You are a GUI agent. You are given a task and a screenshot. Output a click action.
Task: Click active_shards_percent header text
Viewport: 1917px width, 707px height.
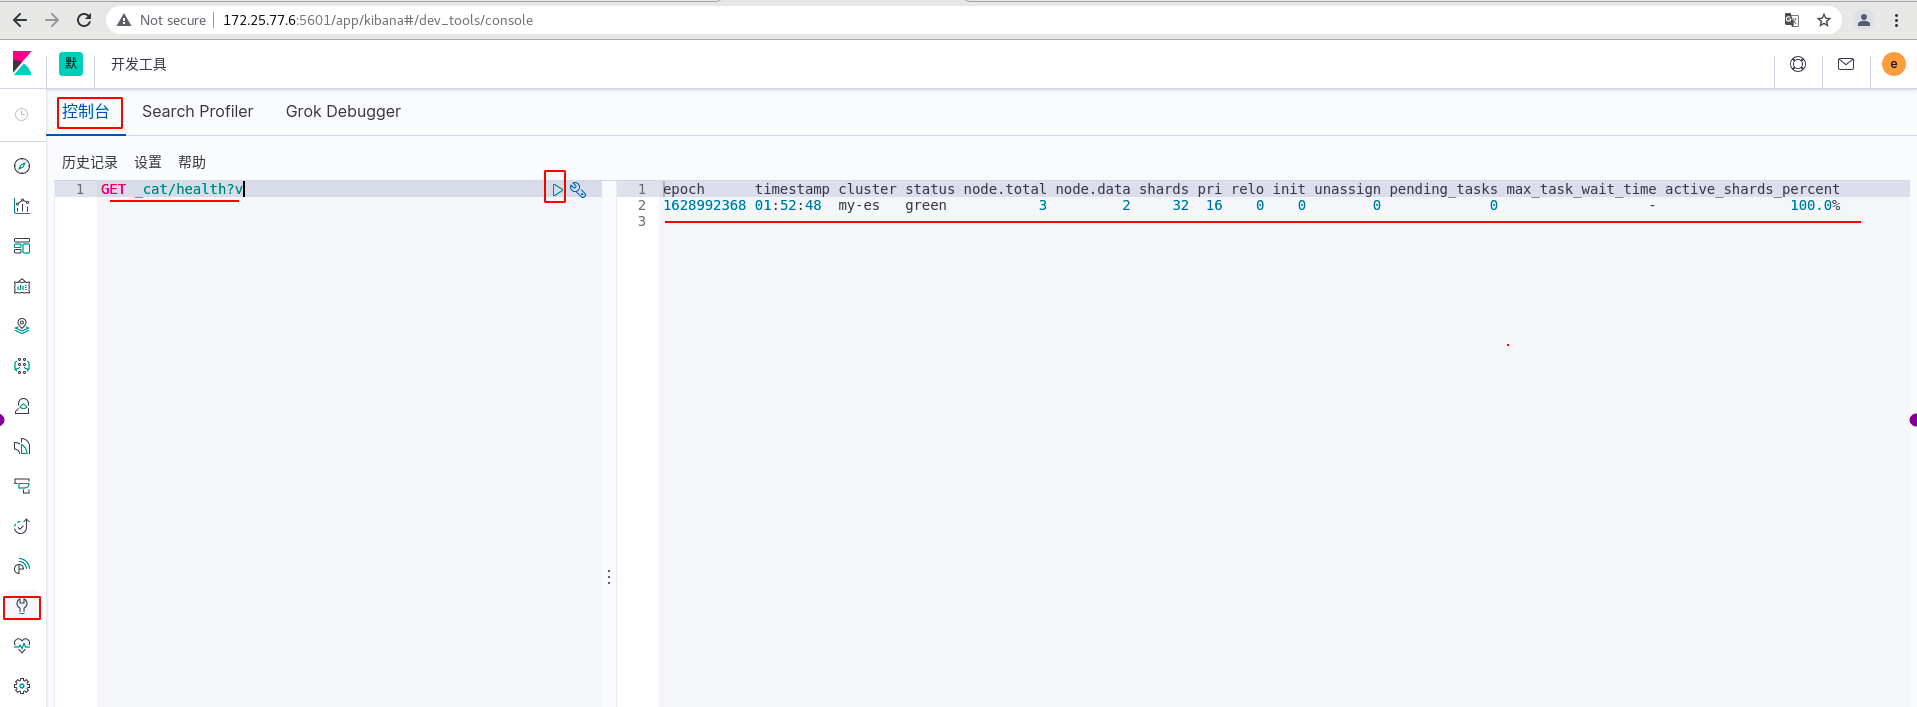coord(1752,189)
